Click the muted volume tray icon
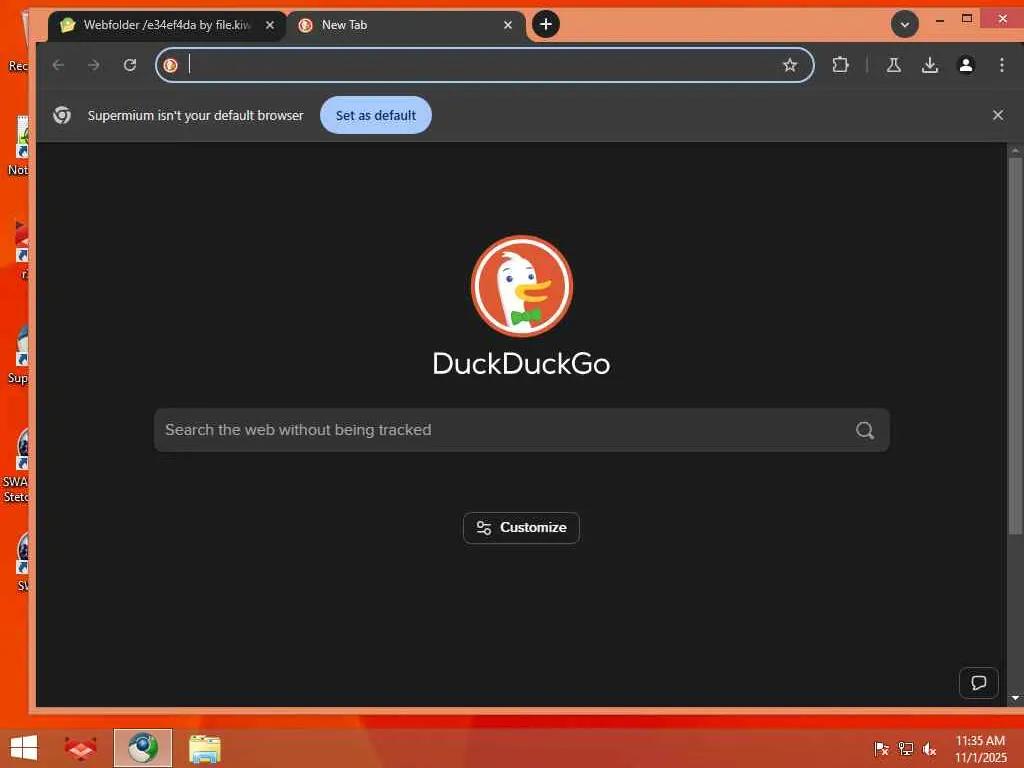The image size is (1024, 768). (929, 748)
